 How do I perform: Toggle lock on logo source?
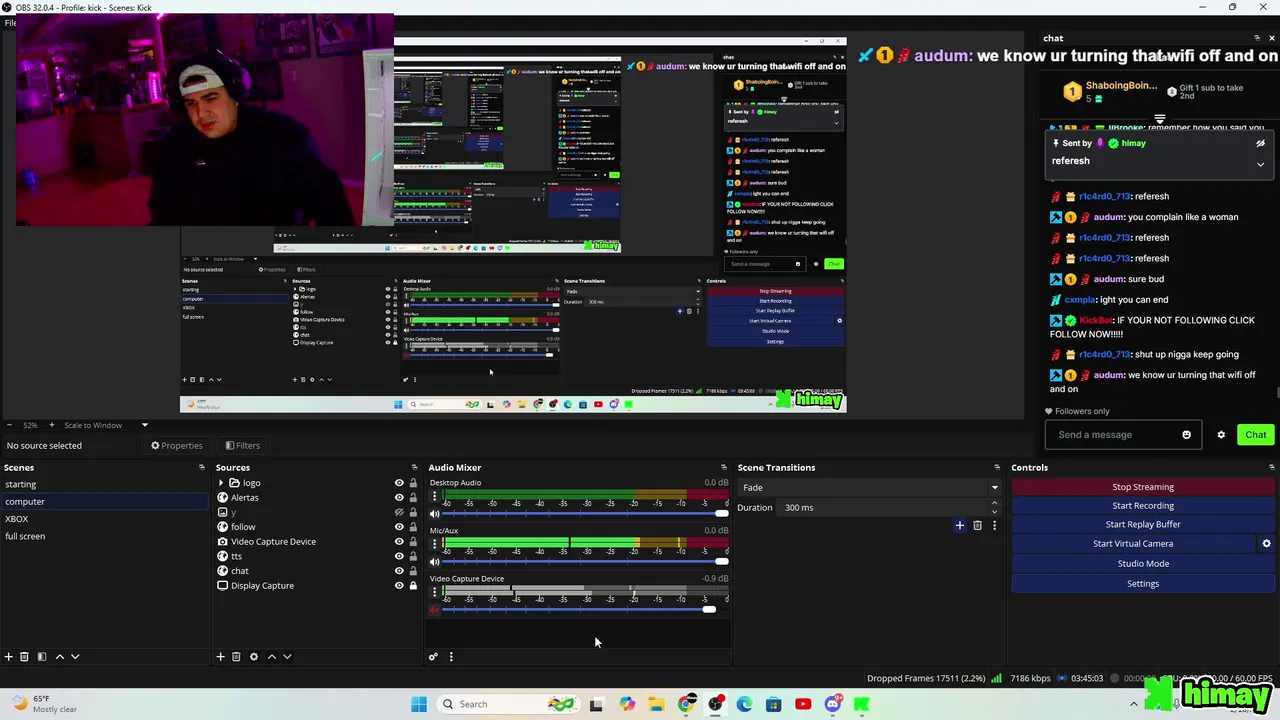pos(413,483)
